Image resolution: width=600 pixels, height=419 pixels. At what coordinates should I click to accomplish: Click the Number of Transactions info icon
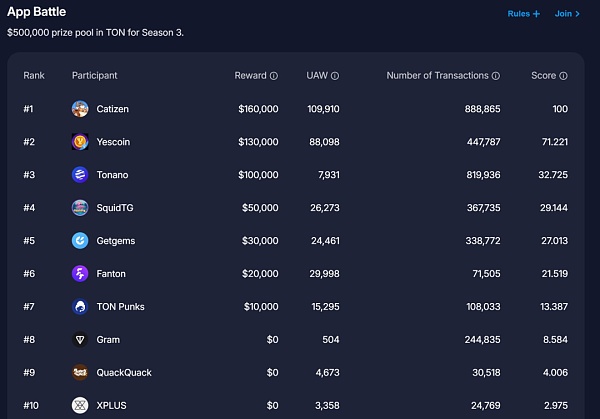click(496, 76)
